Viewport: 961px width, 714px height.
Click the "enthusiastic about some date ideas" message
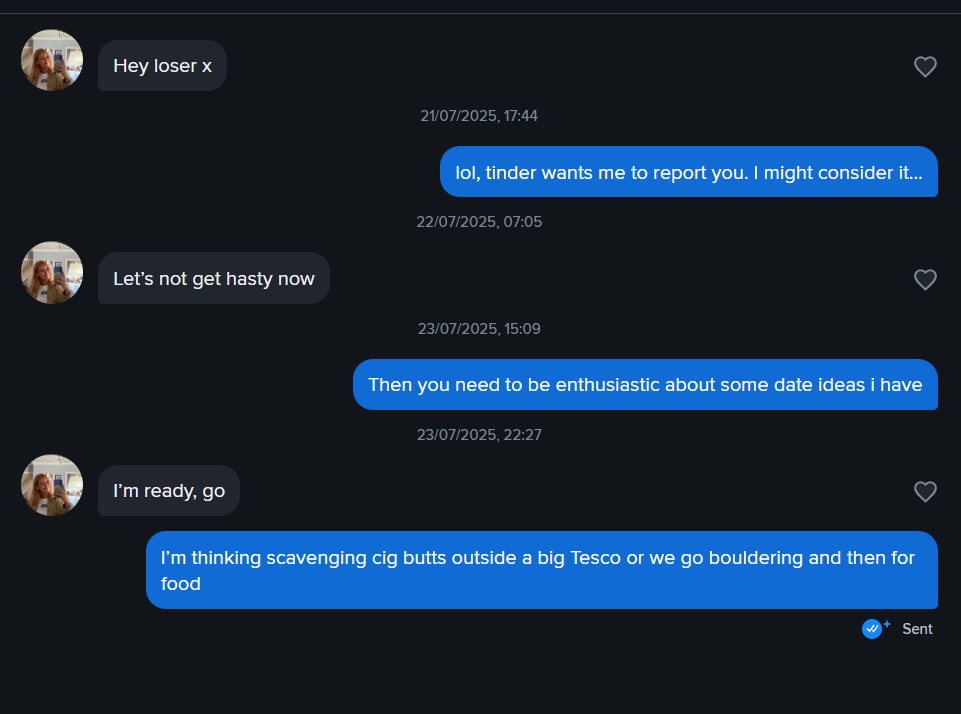tap(645, 385)
